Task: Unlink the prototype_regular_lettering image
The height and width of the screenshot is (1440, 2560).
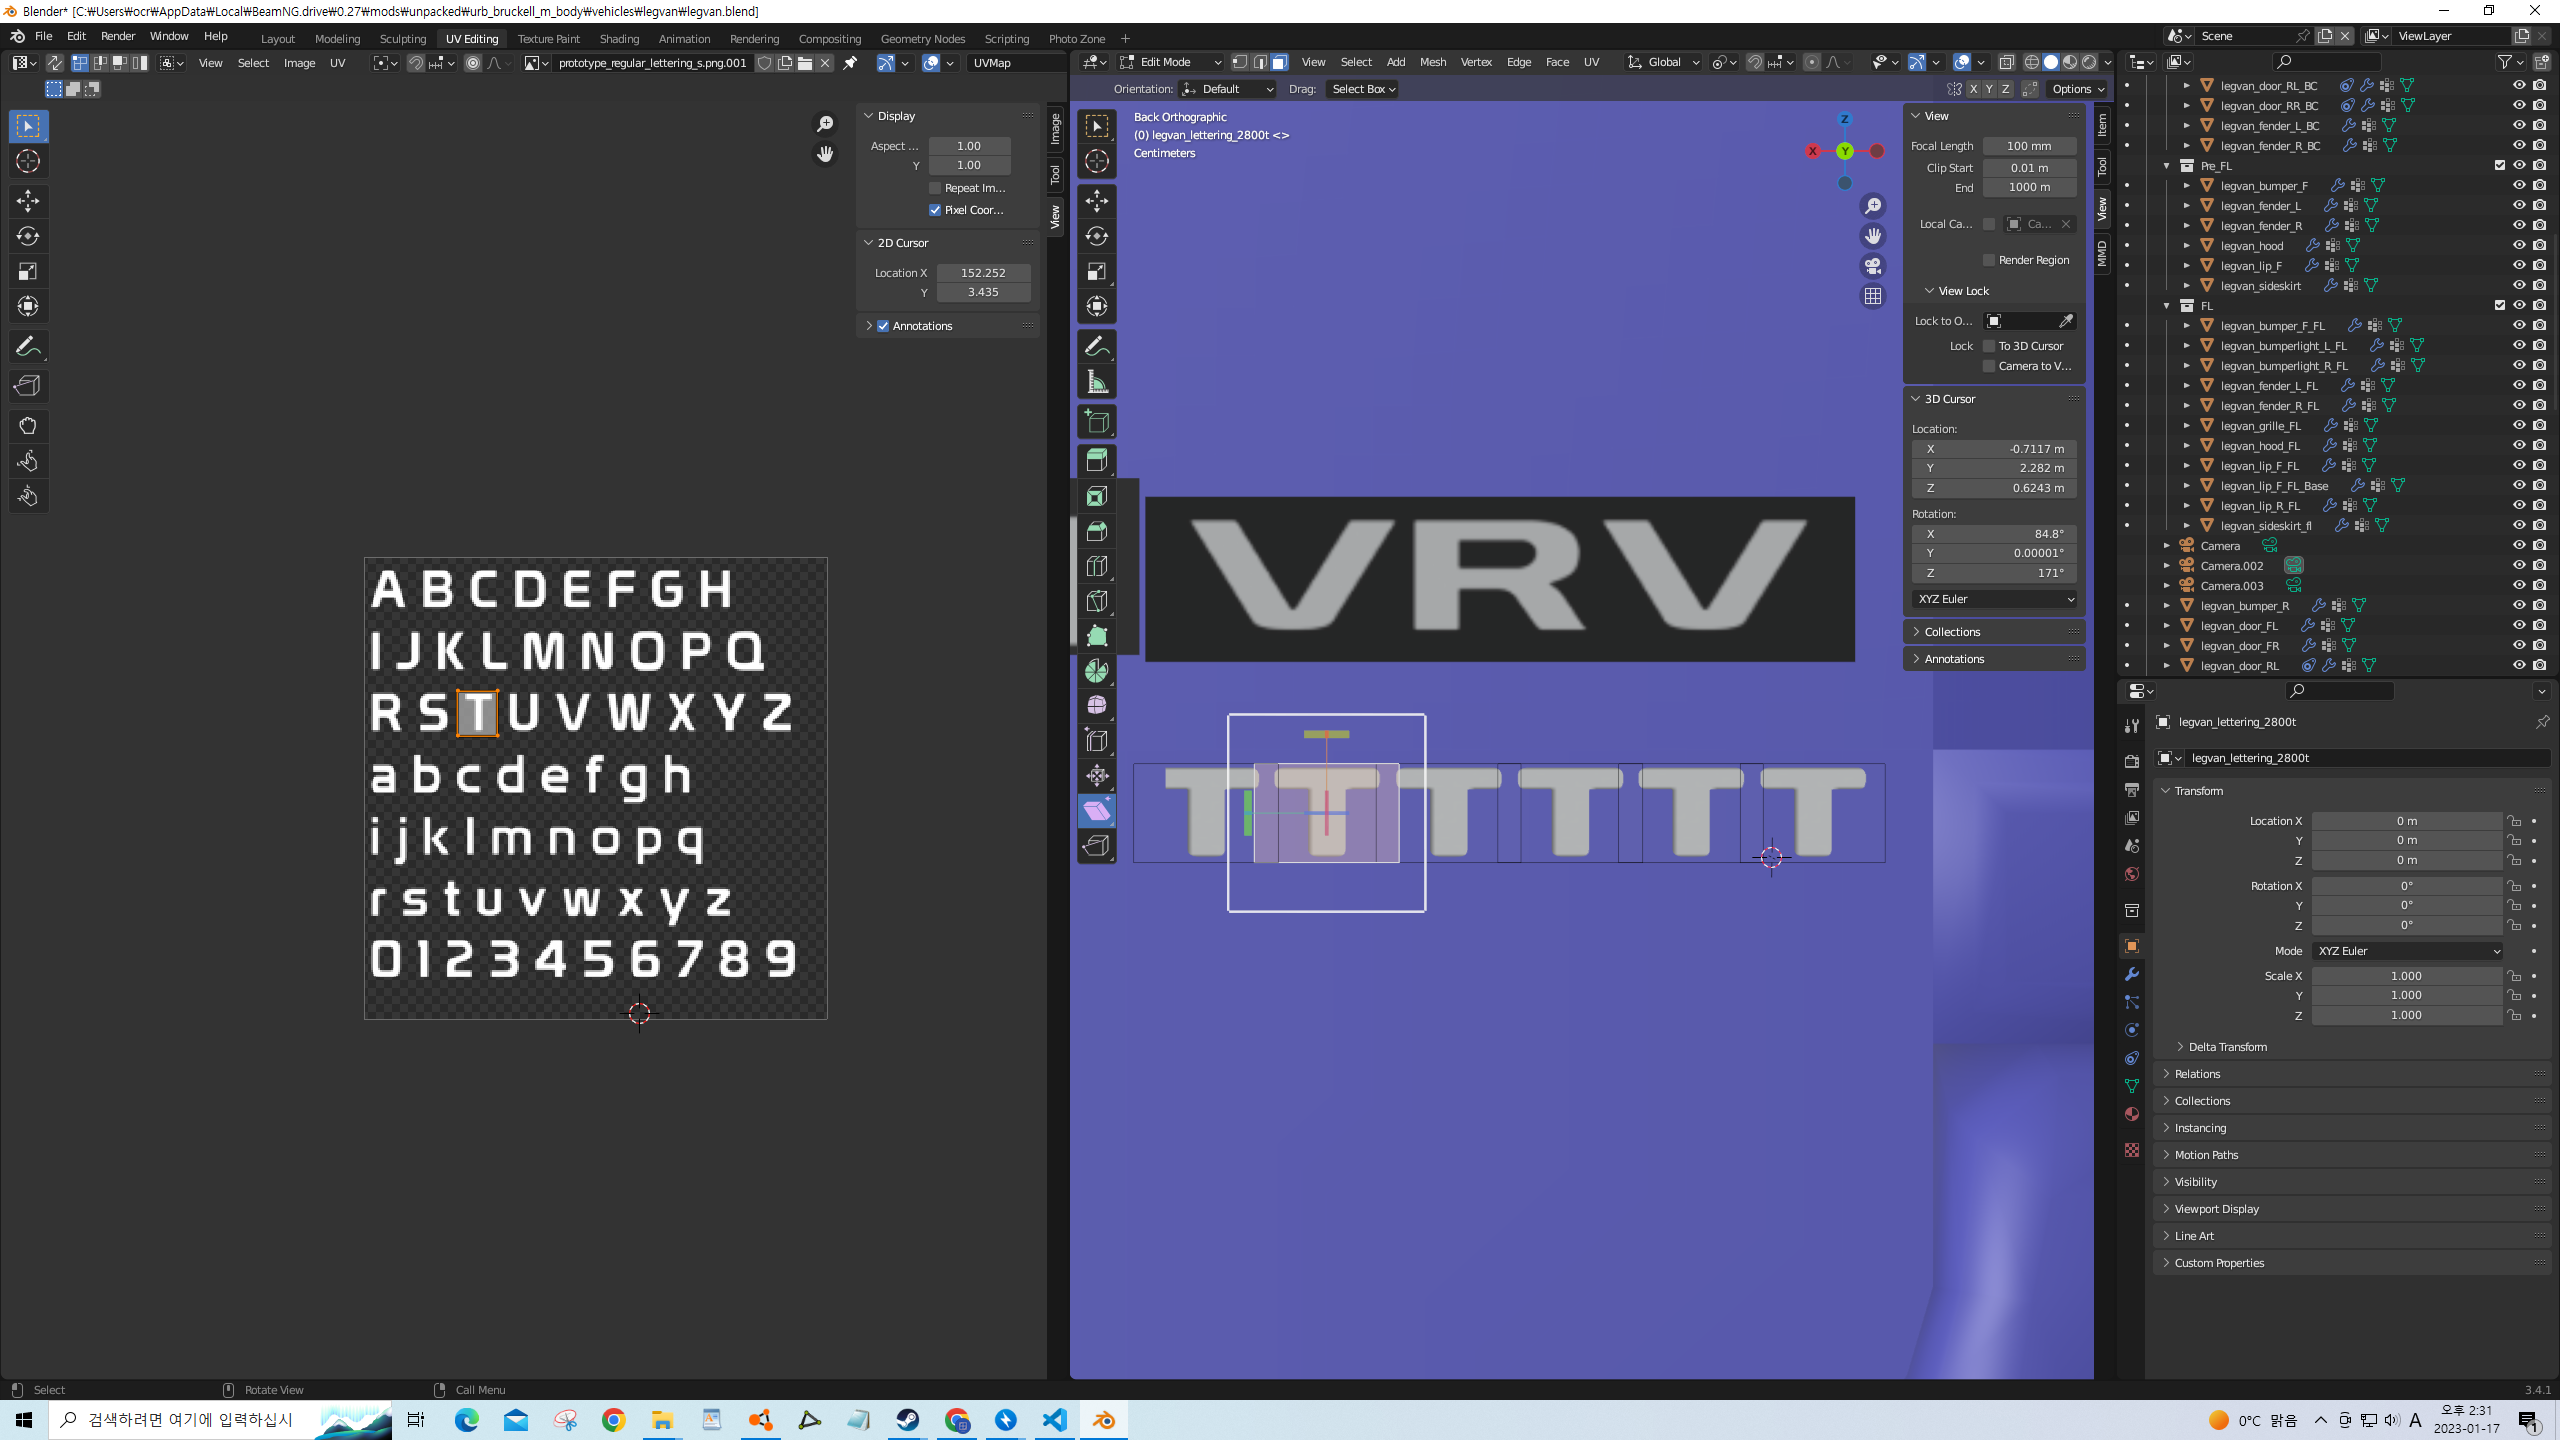Action: coord(825,63)
